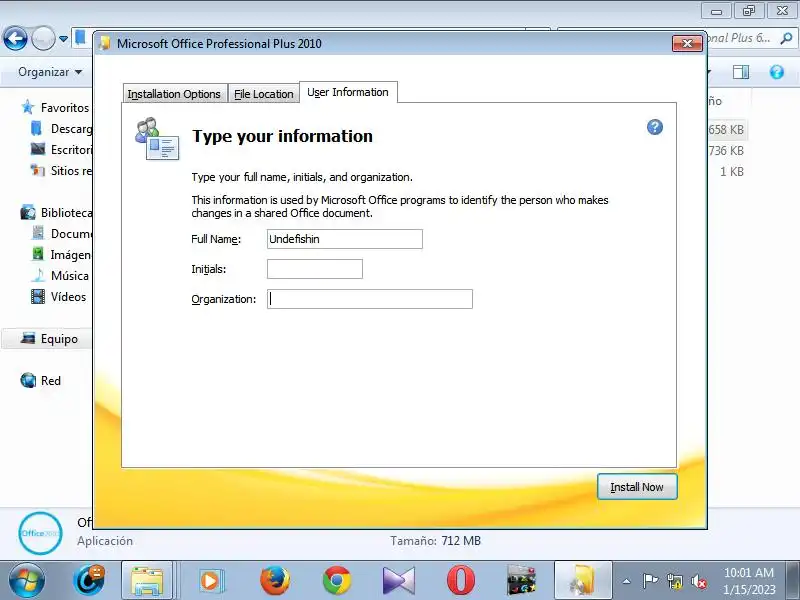Screen dimensions: 800x600
Task: Open Documentos library in Explorer sidebar
Action: pyautogui.click(x=62, y=233)
